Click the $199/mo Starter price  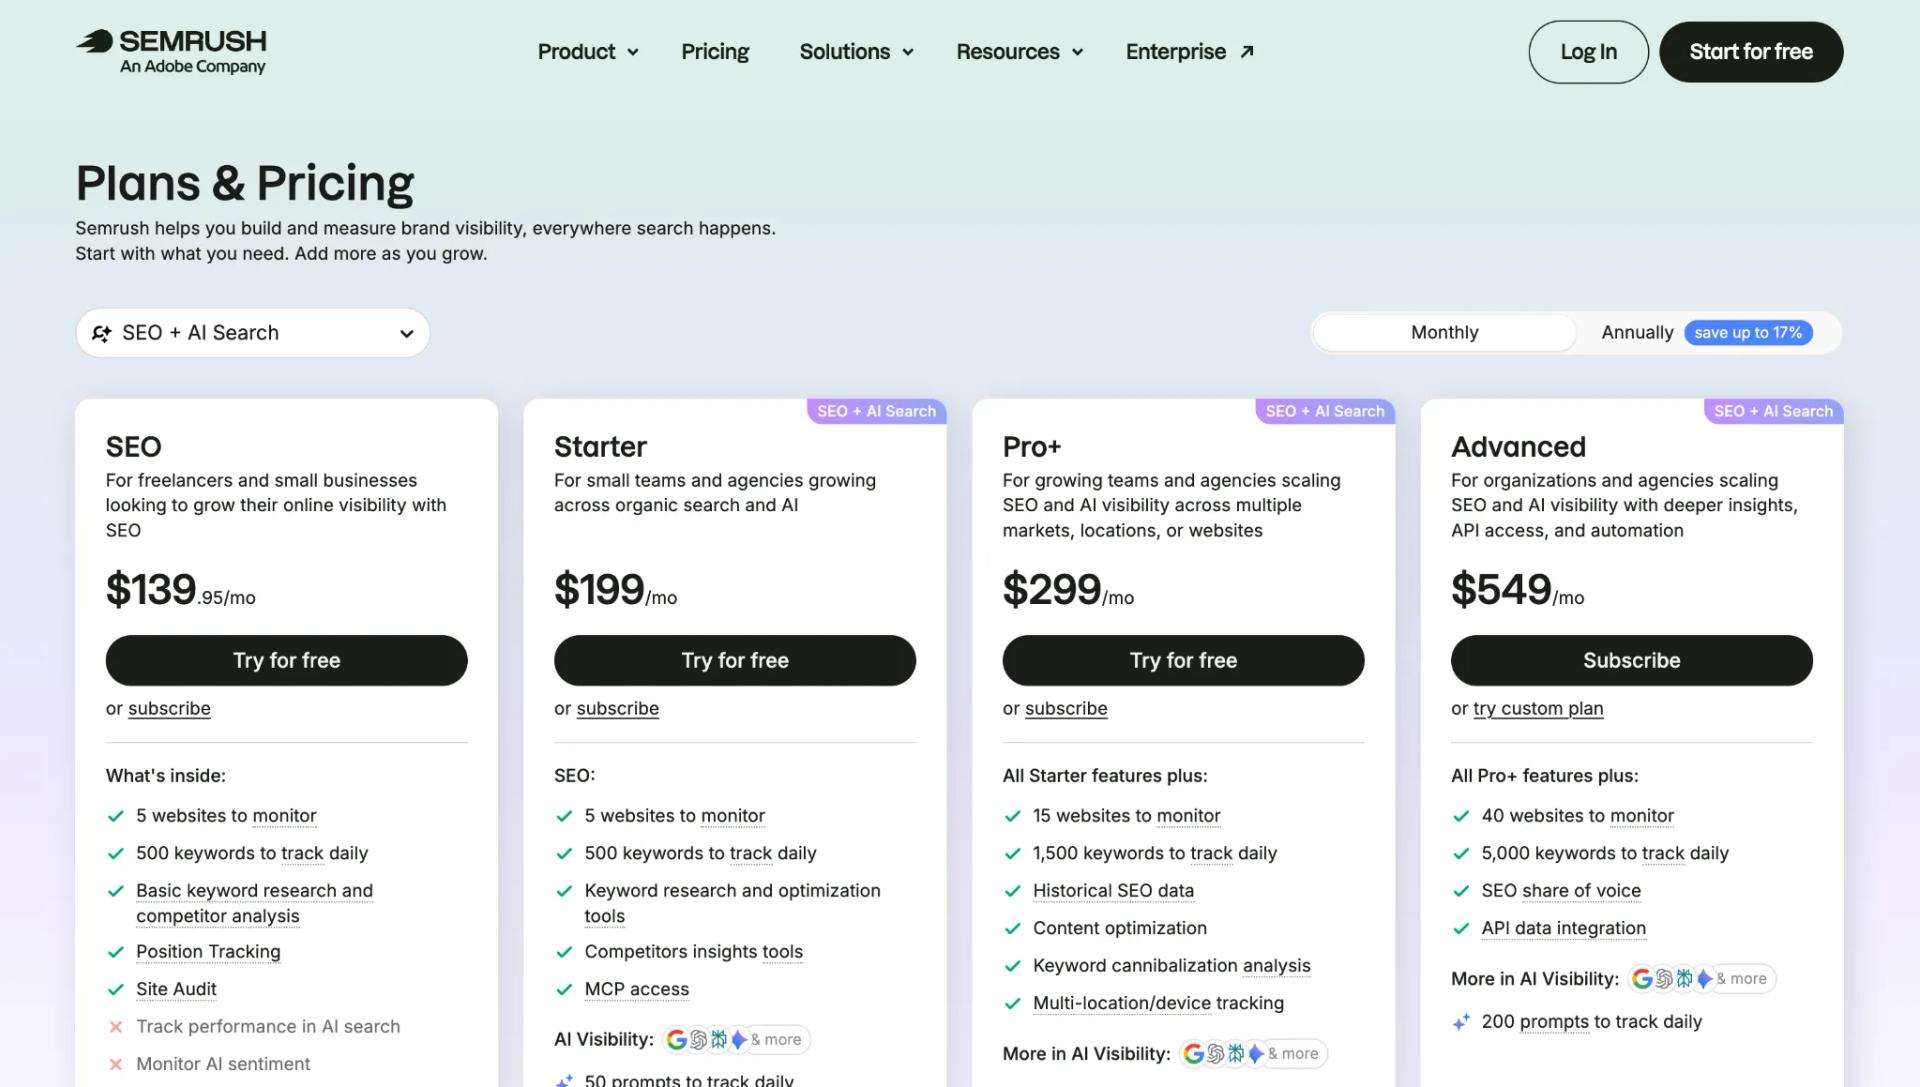click(615, 589)
